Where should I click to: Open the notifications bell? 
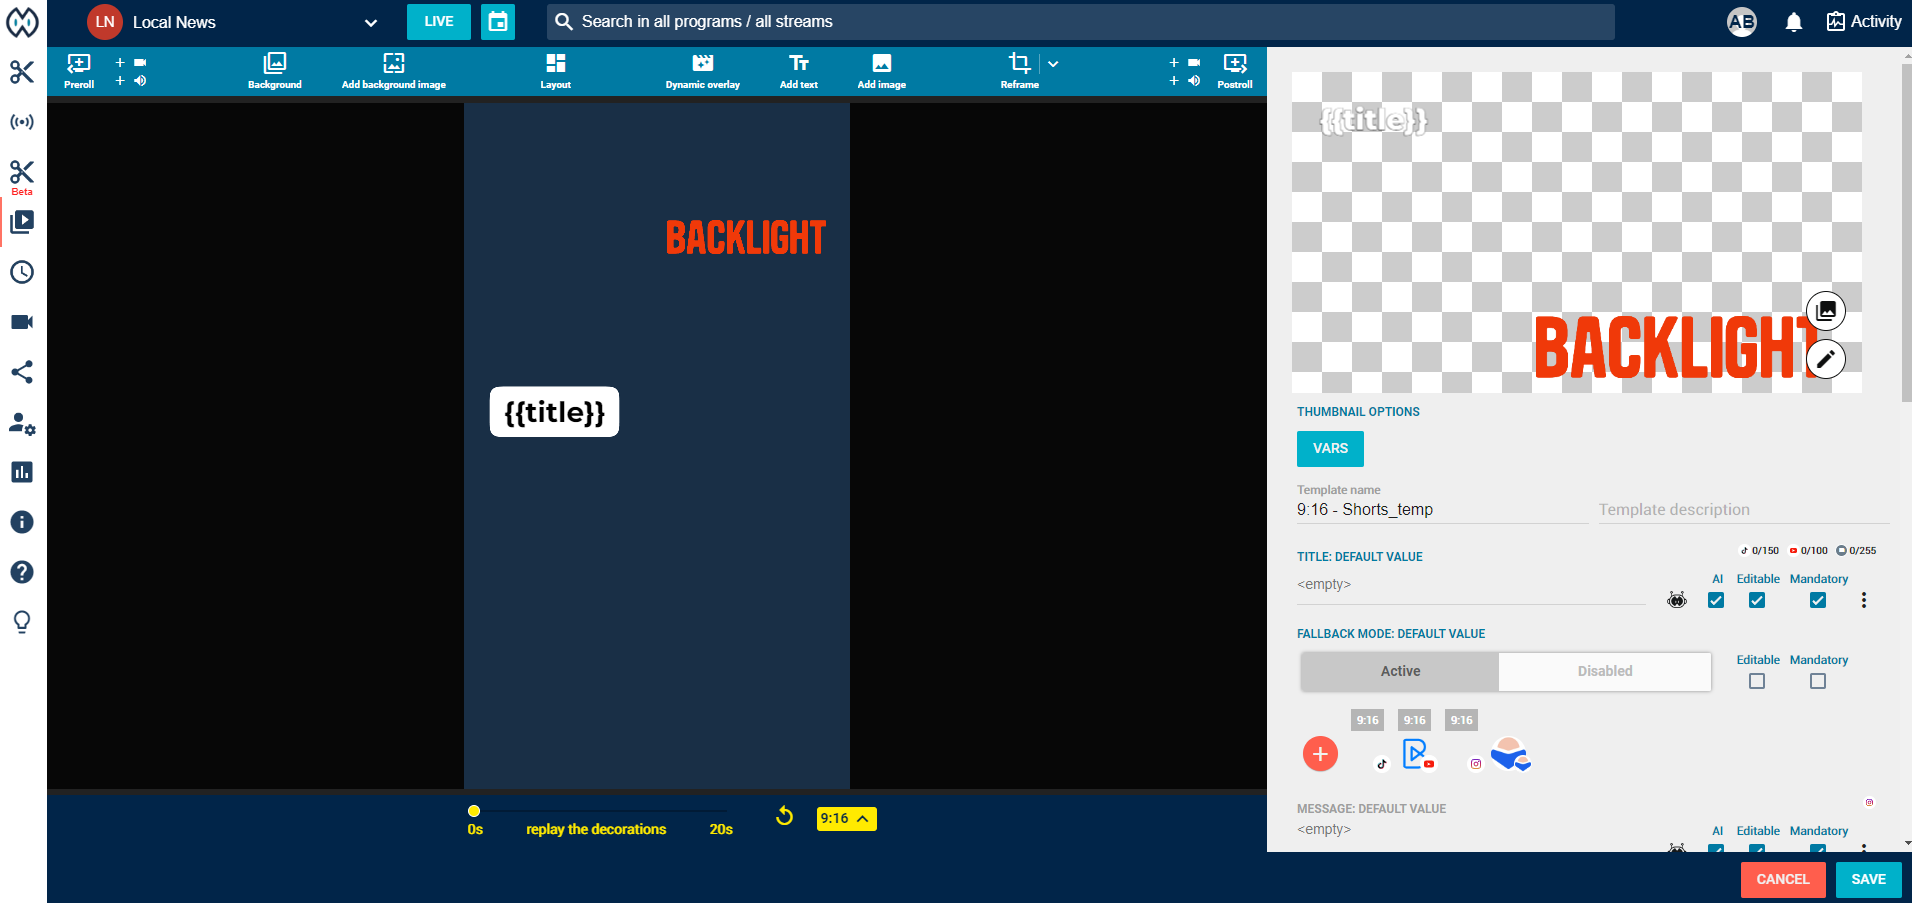1793,22
